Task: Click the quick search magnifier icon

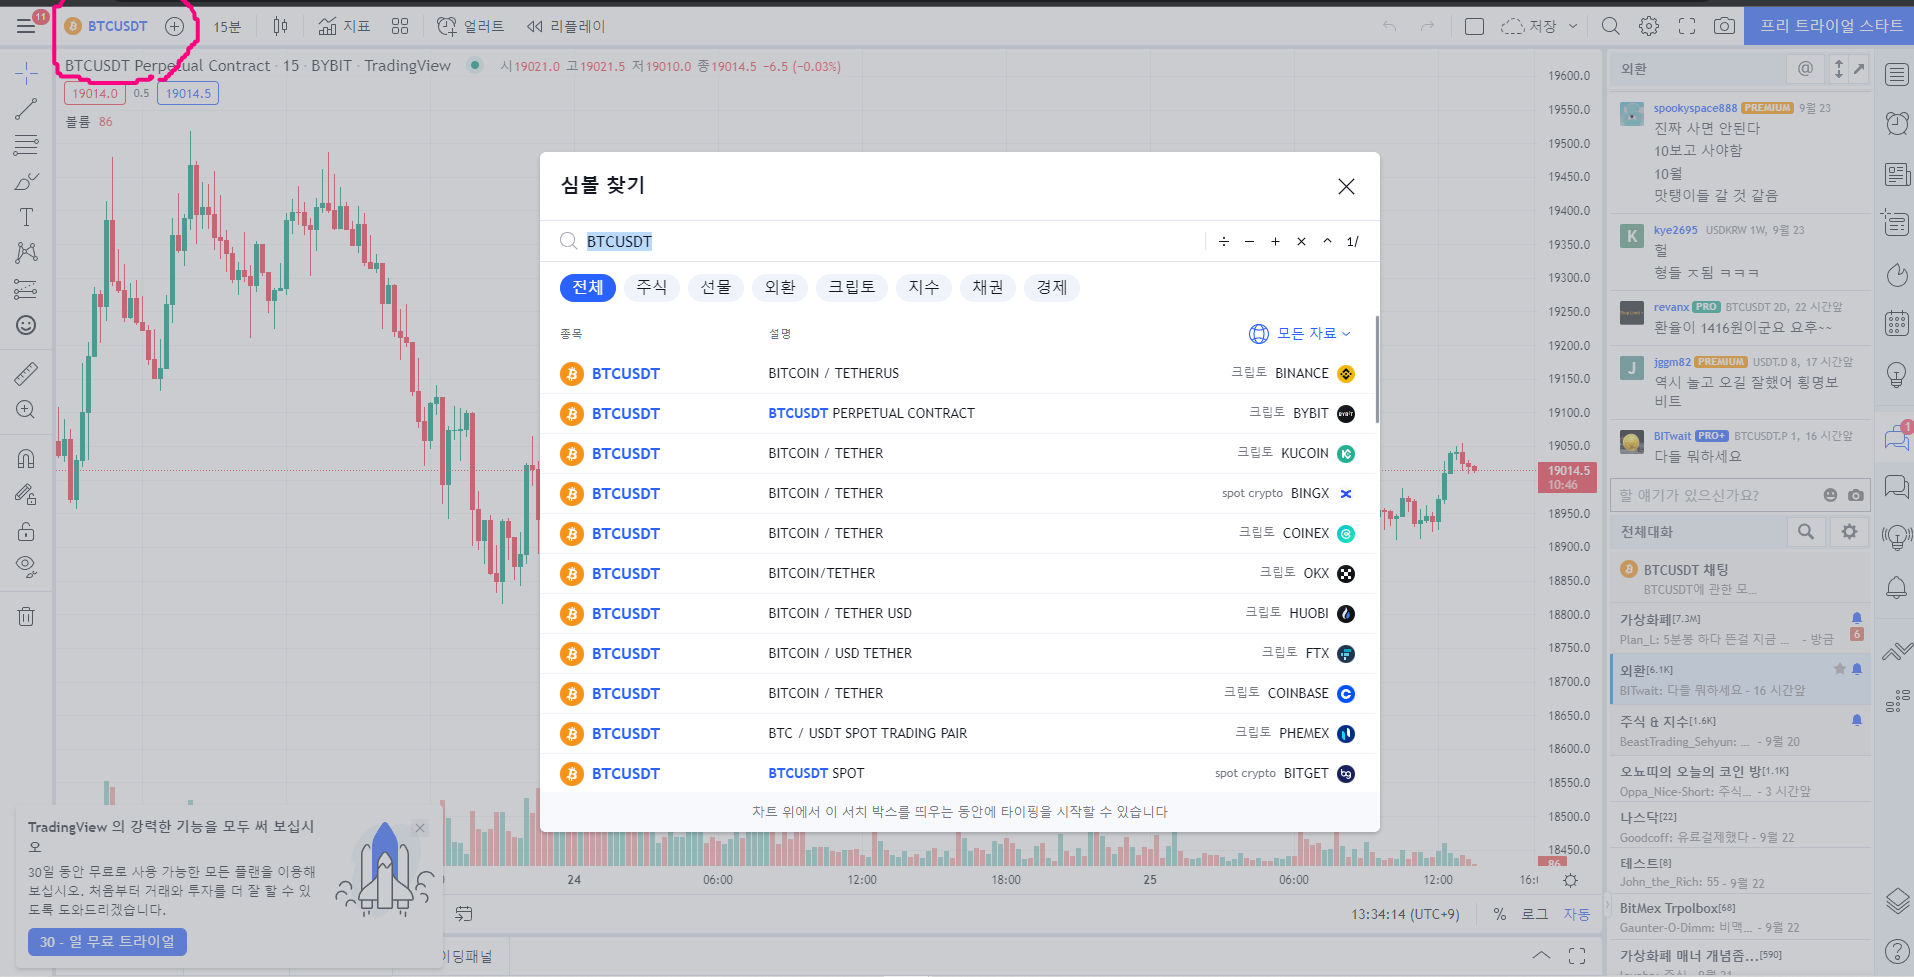Action: pos(1610,26)
